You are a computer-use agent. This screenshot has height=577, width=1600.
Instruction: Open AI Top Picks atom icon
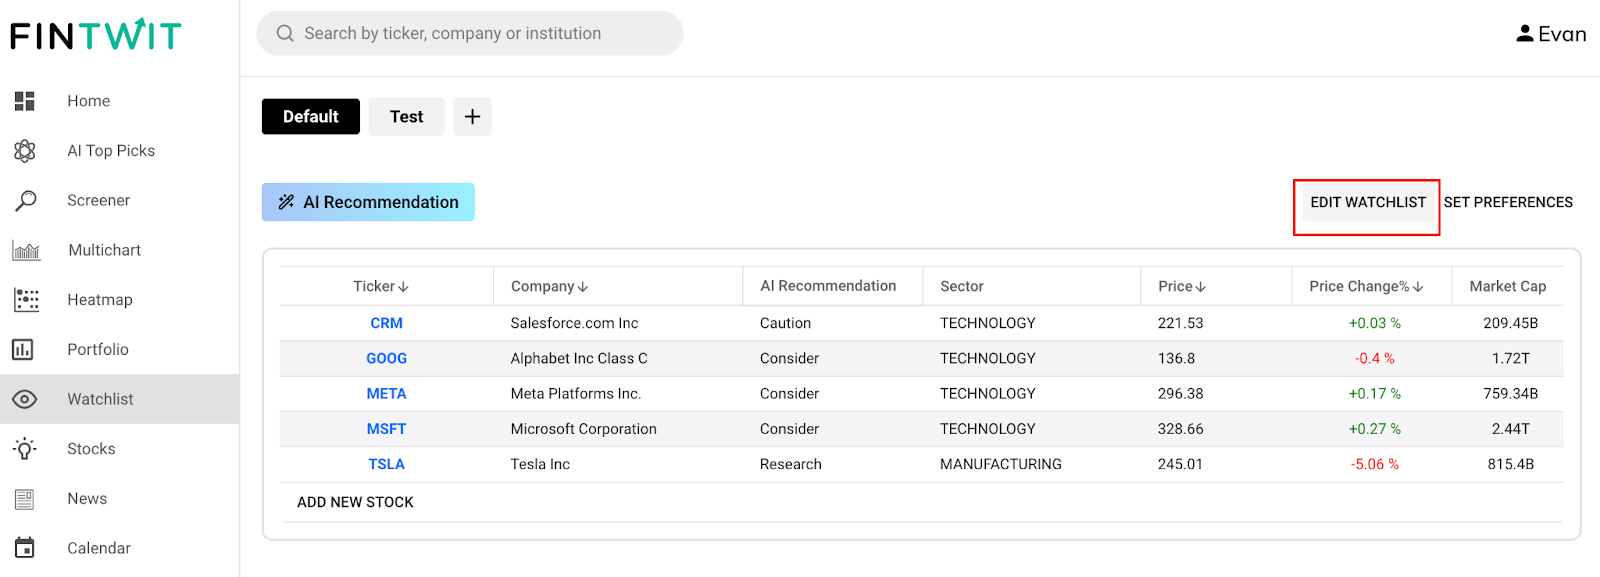point(25,151)
